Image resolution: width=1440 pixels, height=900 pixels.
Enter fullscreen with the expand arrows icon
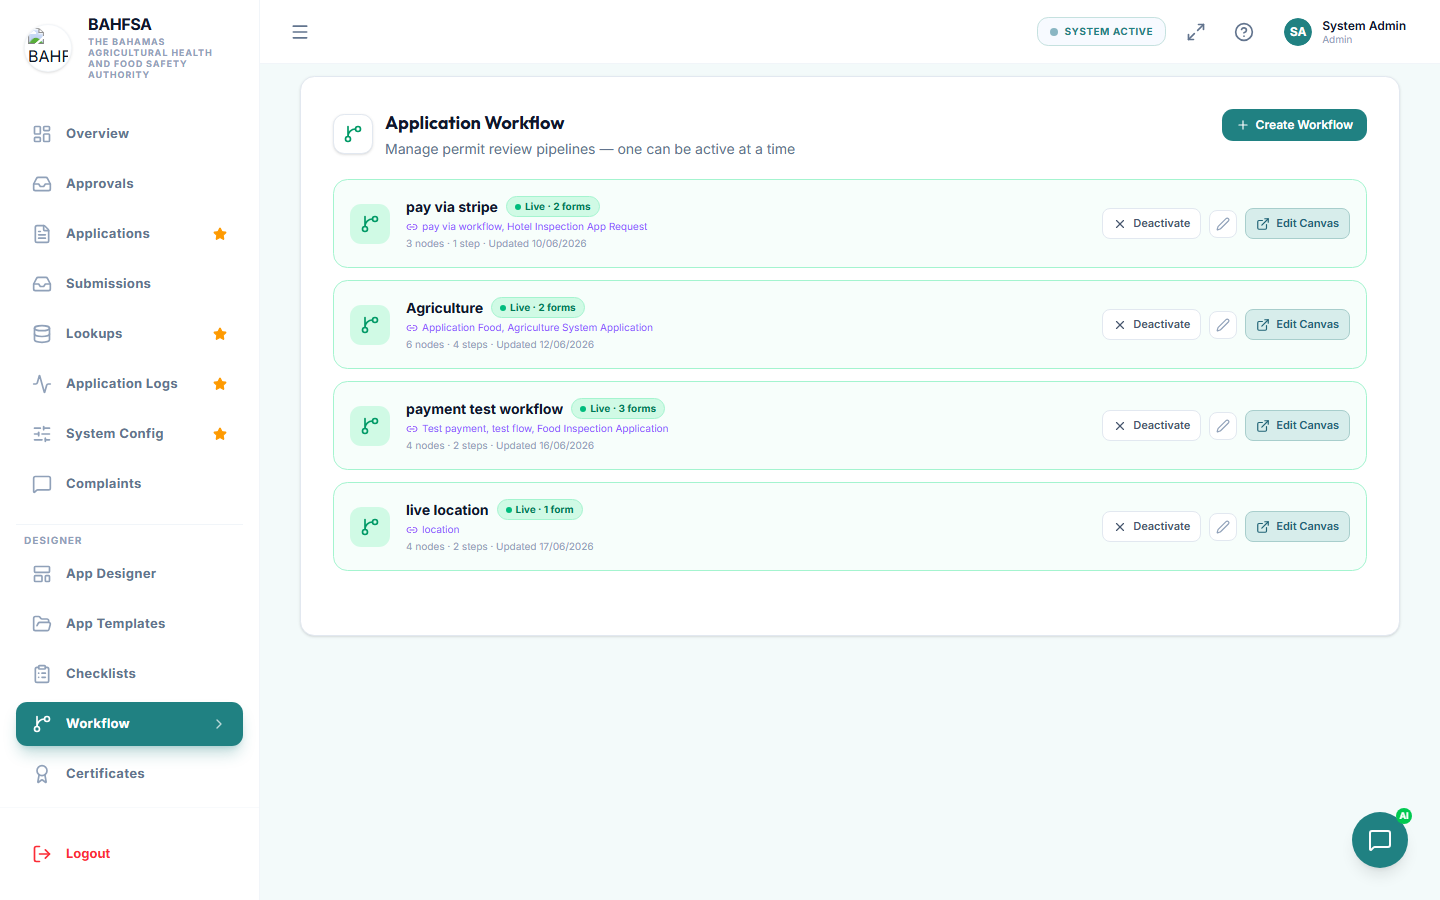(1196, 32)
